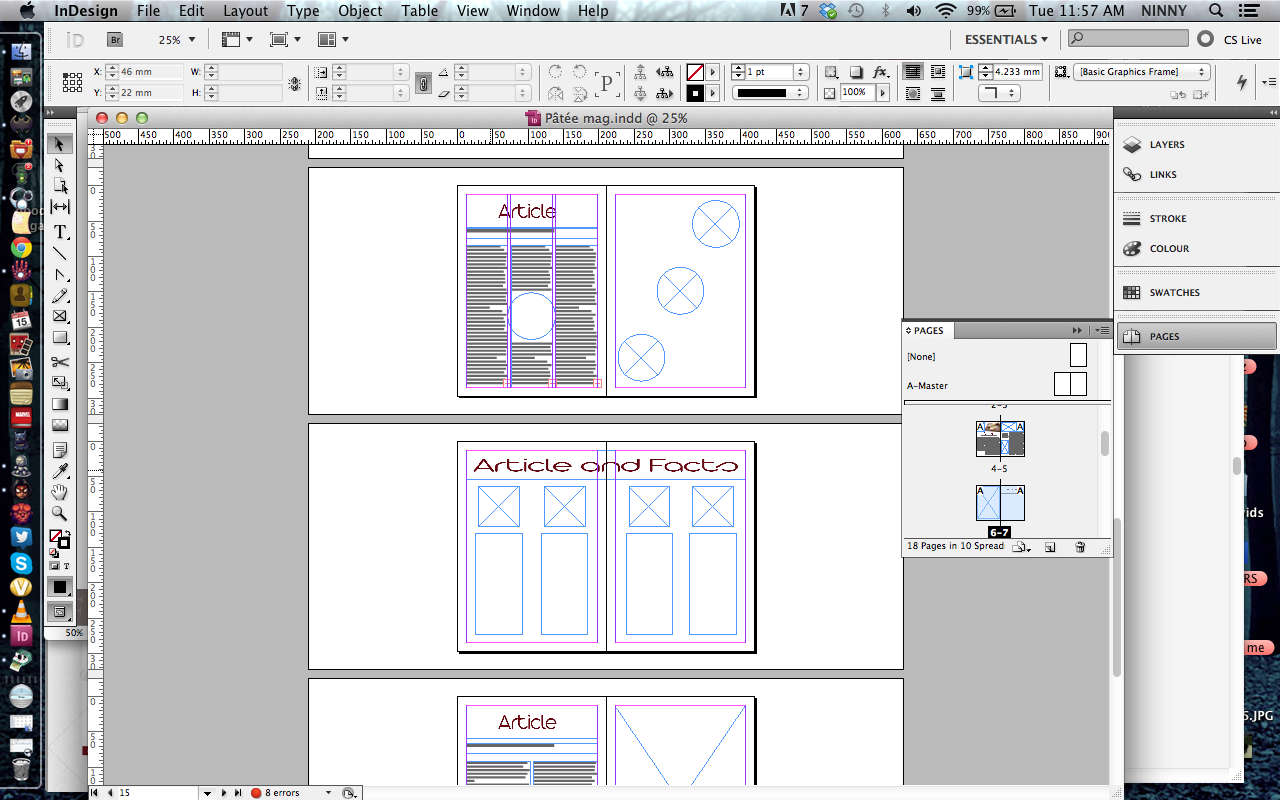1280x800 pixels.
Task: Open the ESSENTIALS workspace dropdown
Action: click(x=1006, y=40)
